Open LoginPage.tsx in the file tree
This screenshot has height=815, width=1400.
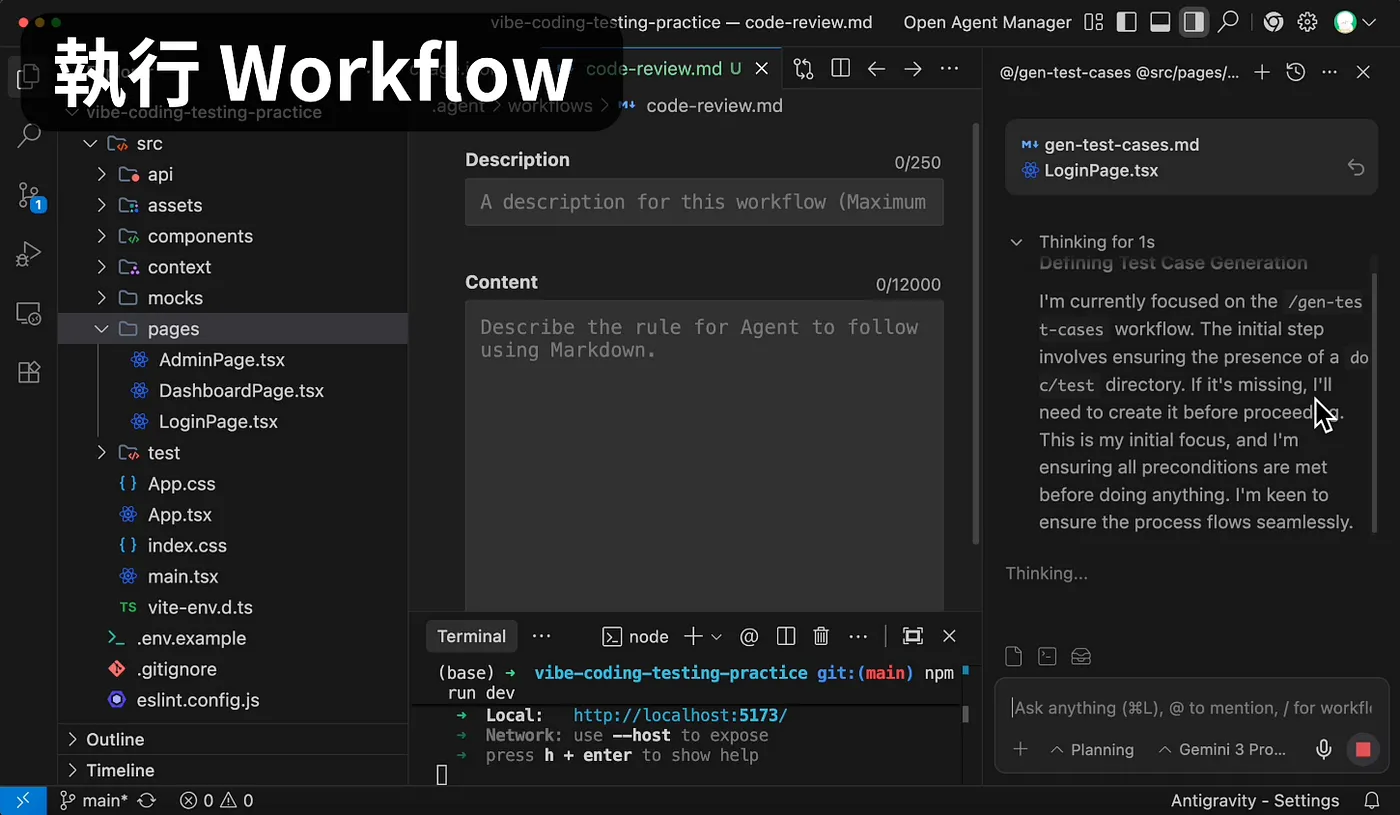click(218, 422)
